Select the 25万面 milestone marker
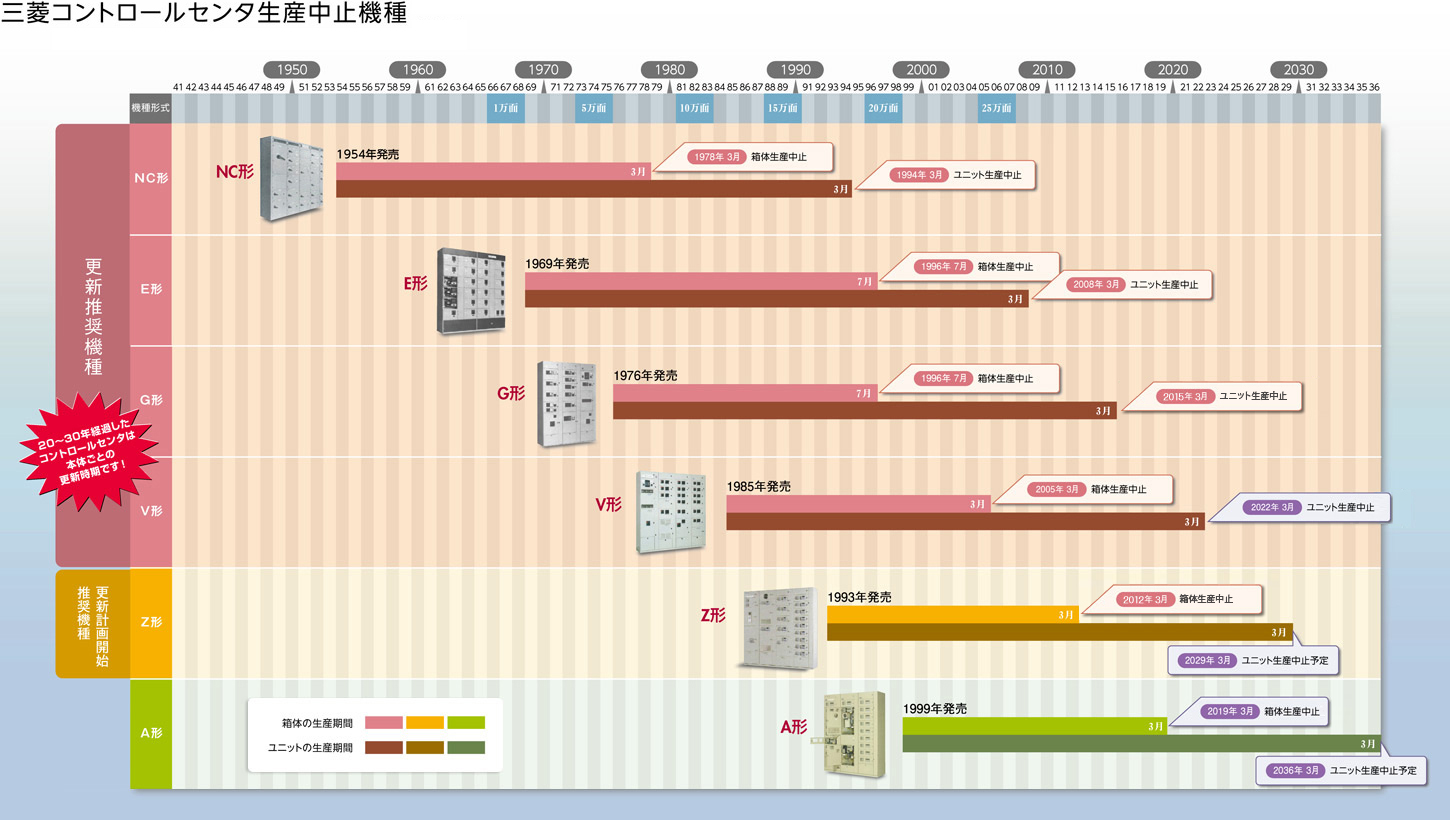Viewport: 1450px width, 820px height. (x=996, y=107)
